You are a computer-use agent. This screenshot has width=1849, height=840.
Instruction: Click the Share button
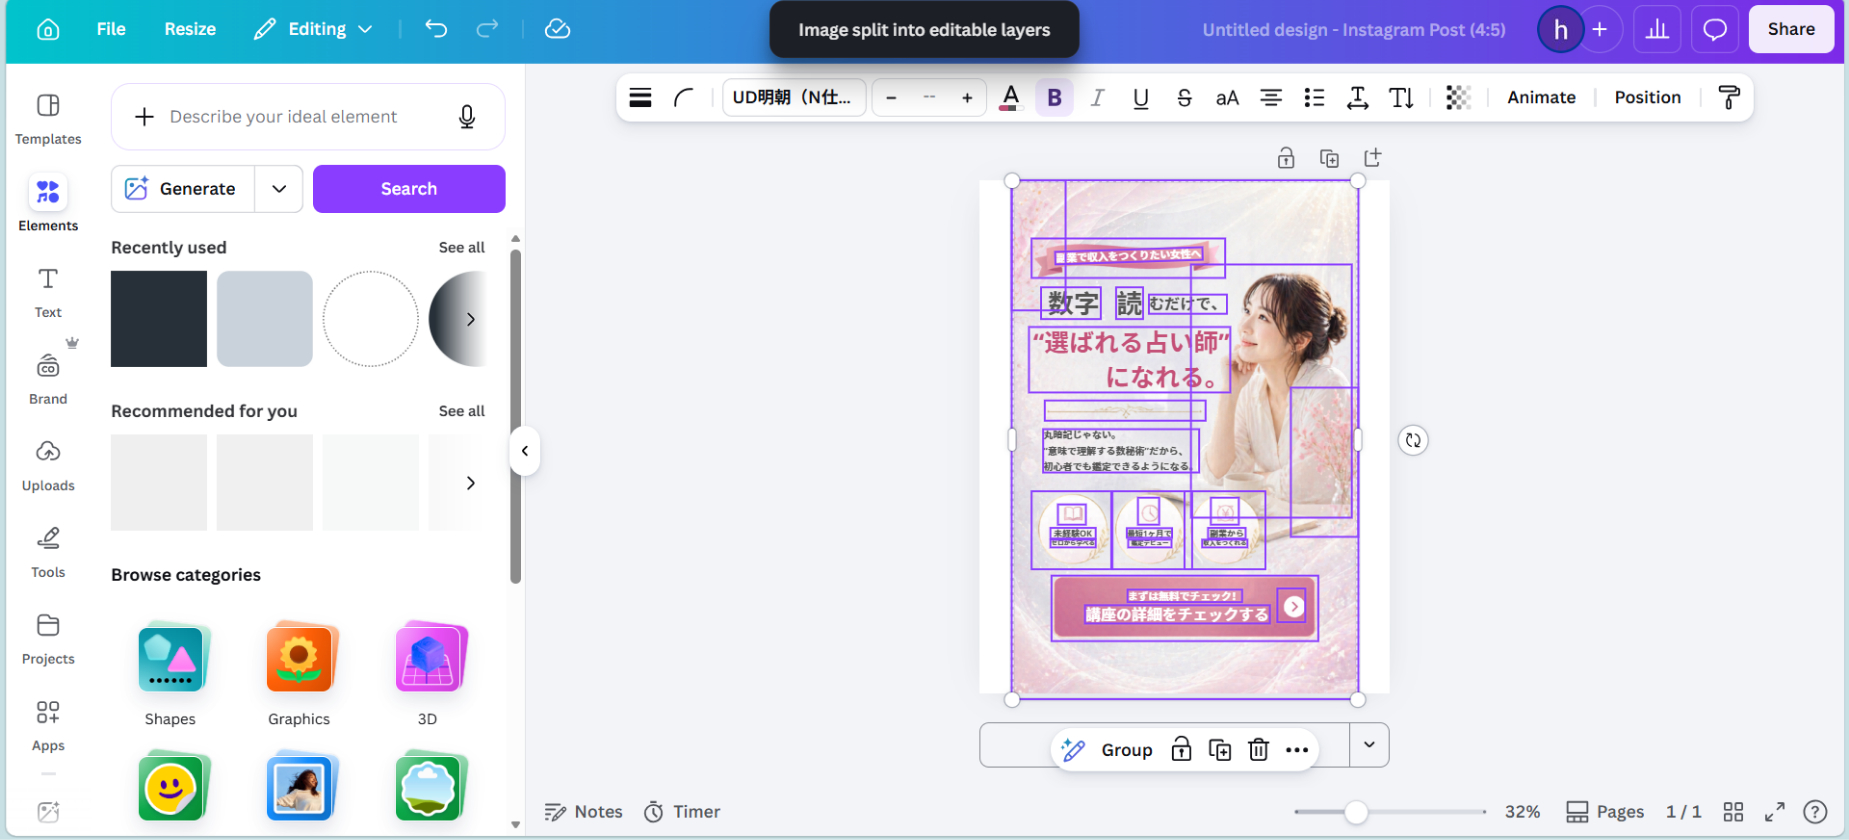pos(1791,30)
